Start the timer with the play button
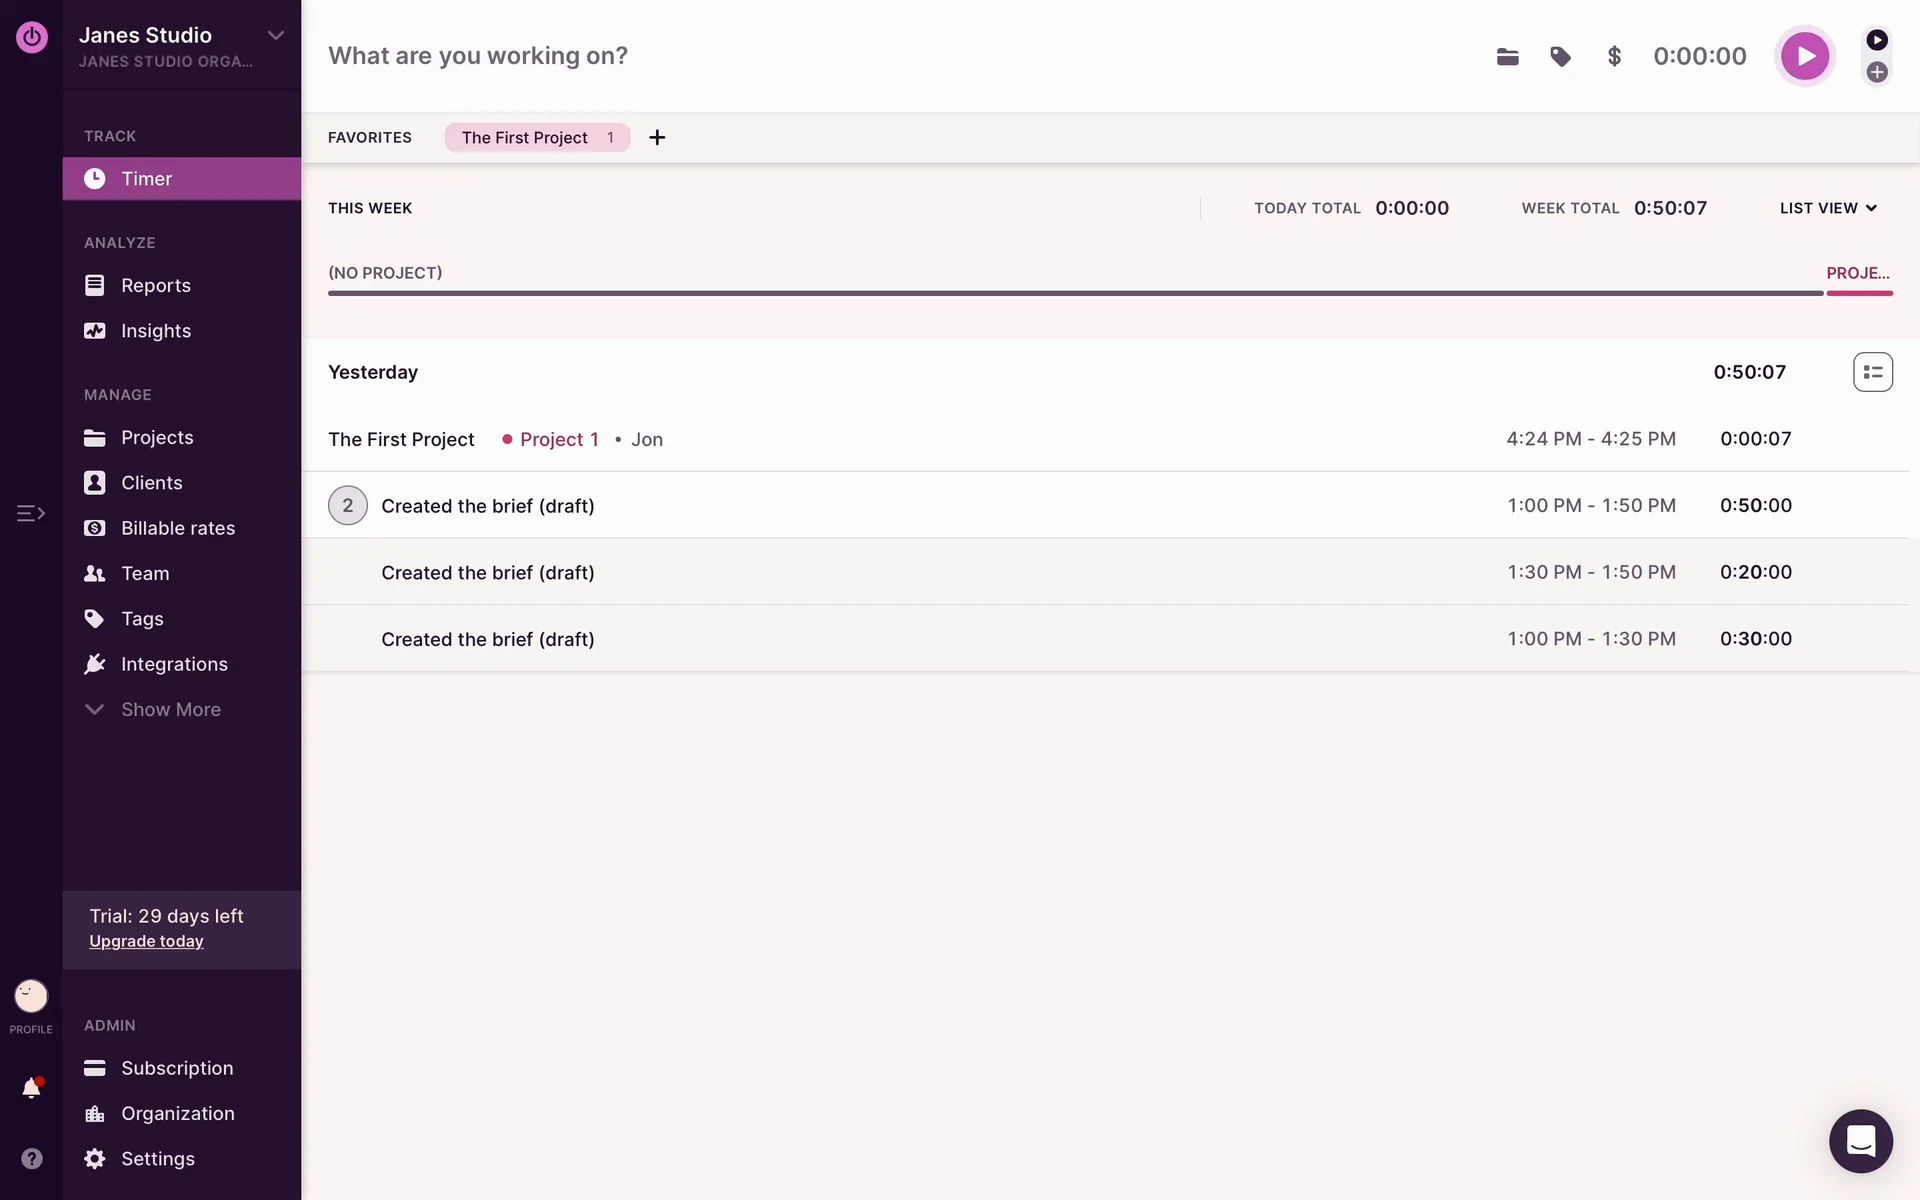The image size is (1920, 1200). pyautogui.click(x=1804, y=56)
